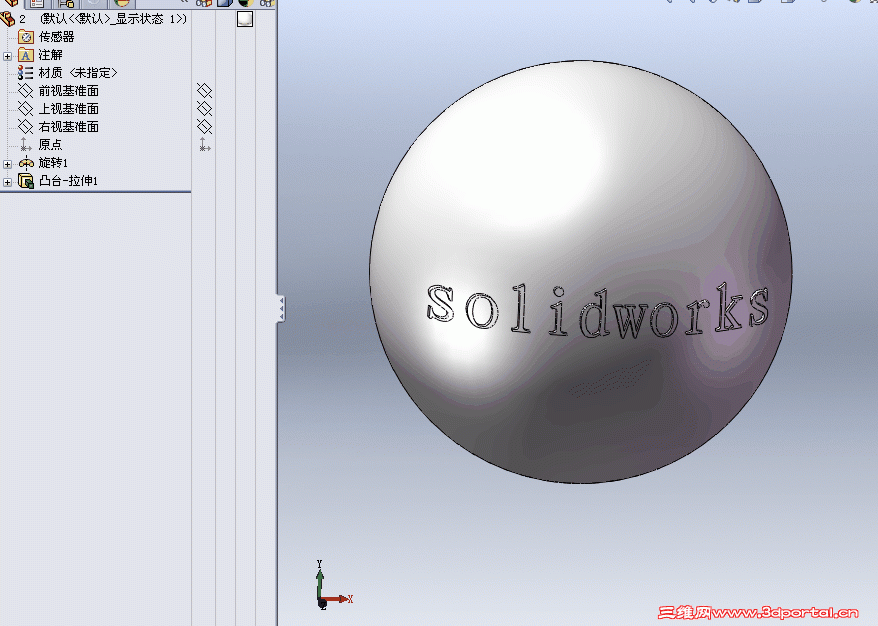Click the 材质 material icon
Image resolution: width=878 pixels, height=626 pixels.
(26, 73)
